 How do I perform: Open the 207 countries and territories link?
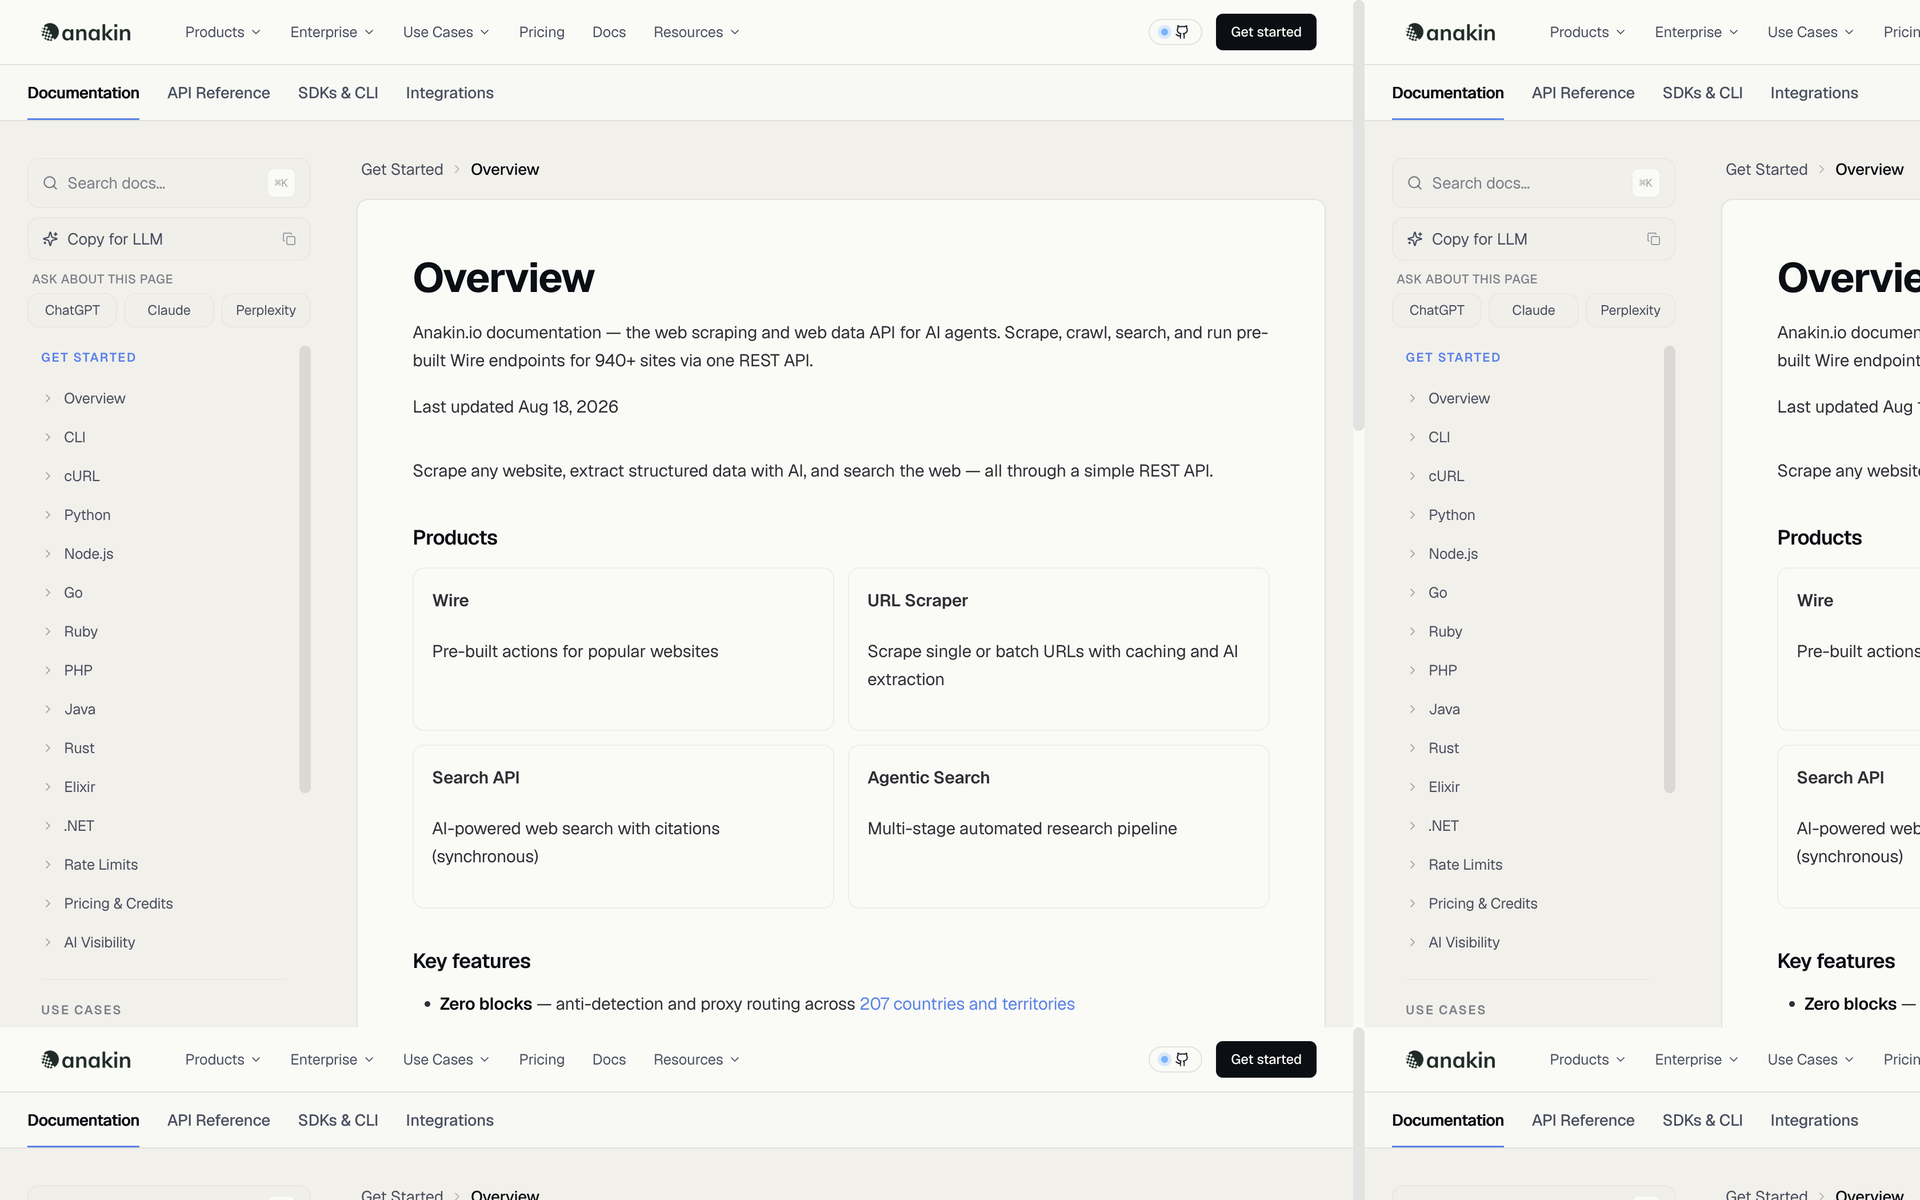point(967,1004)
